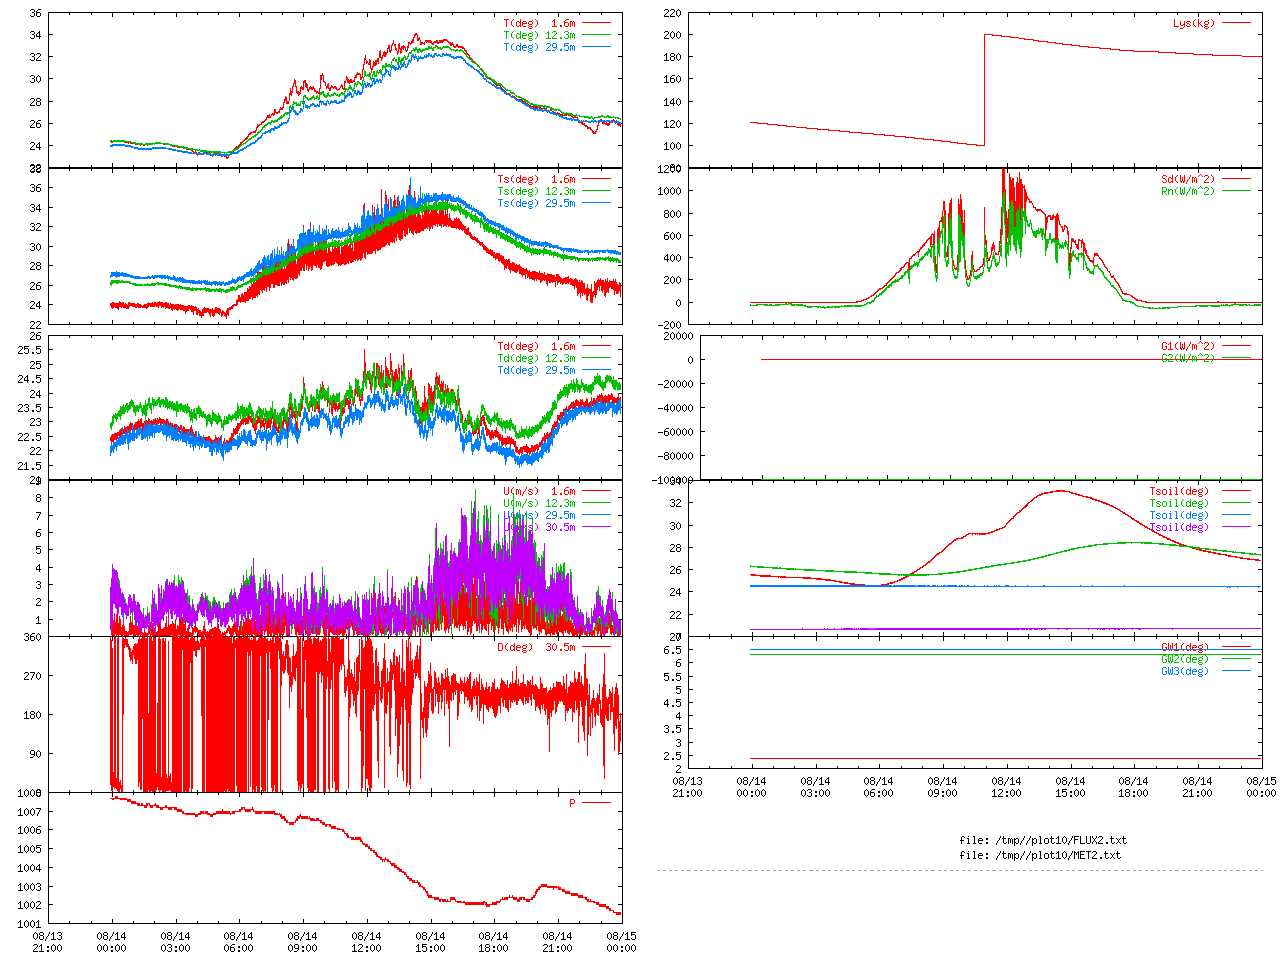Click the green Rn(W/m^2) legend line
This screenshot has height=960, width=1280.
click(1236, 191)
